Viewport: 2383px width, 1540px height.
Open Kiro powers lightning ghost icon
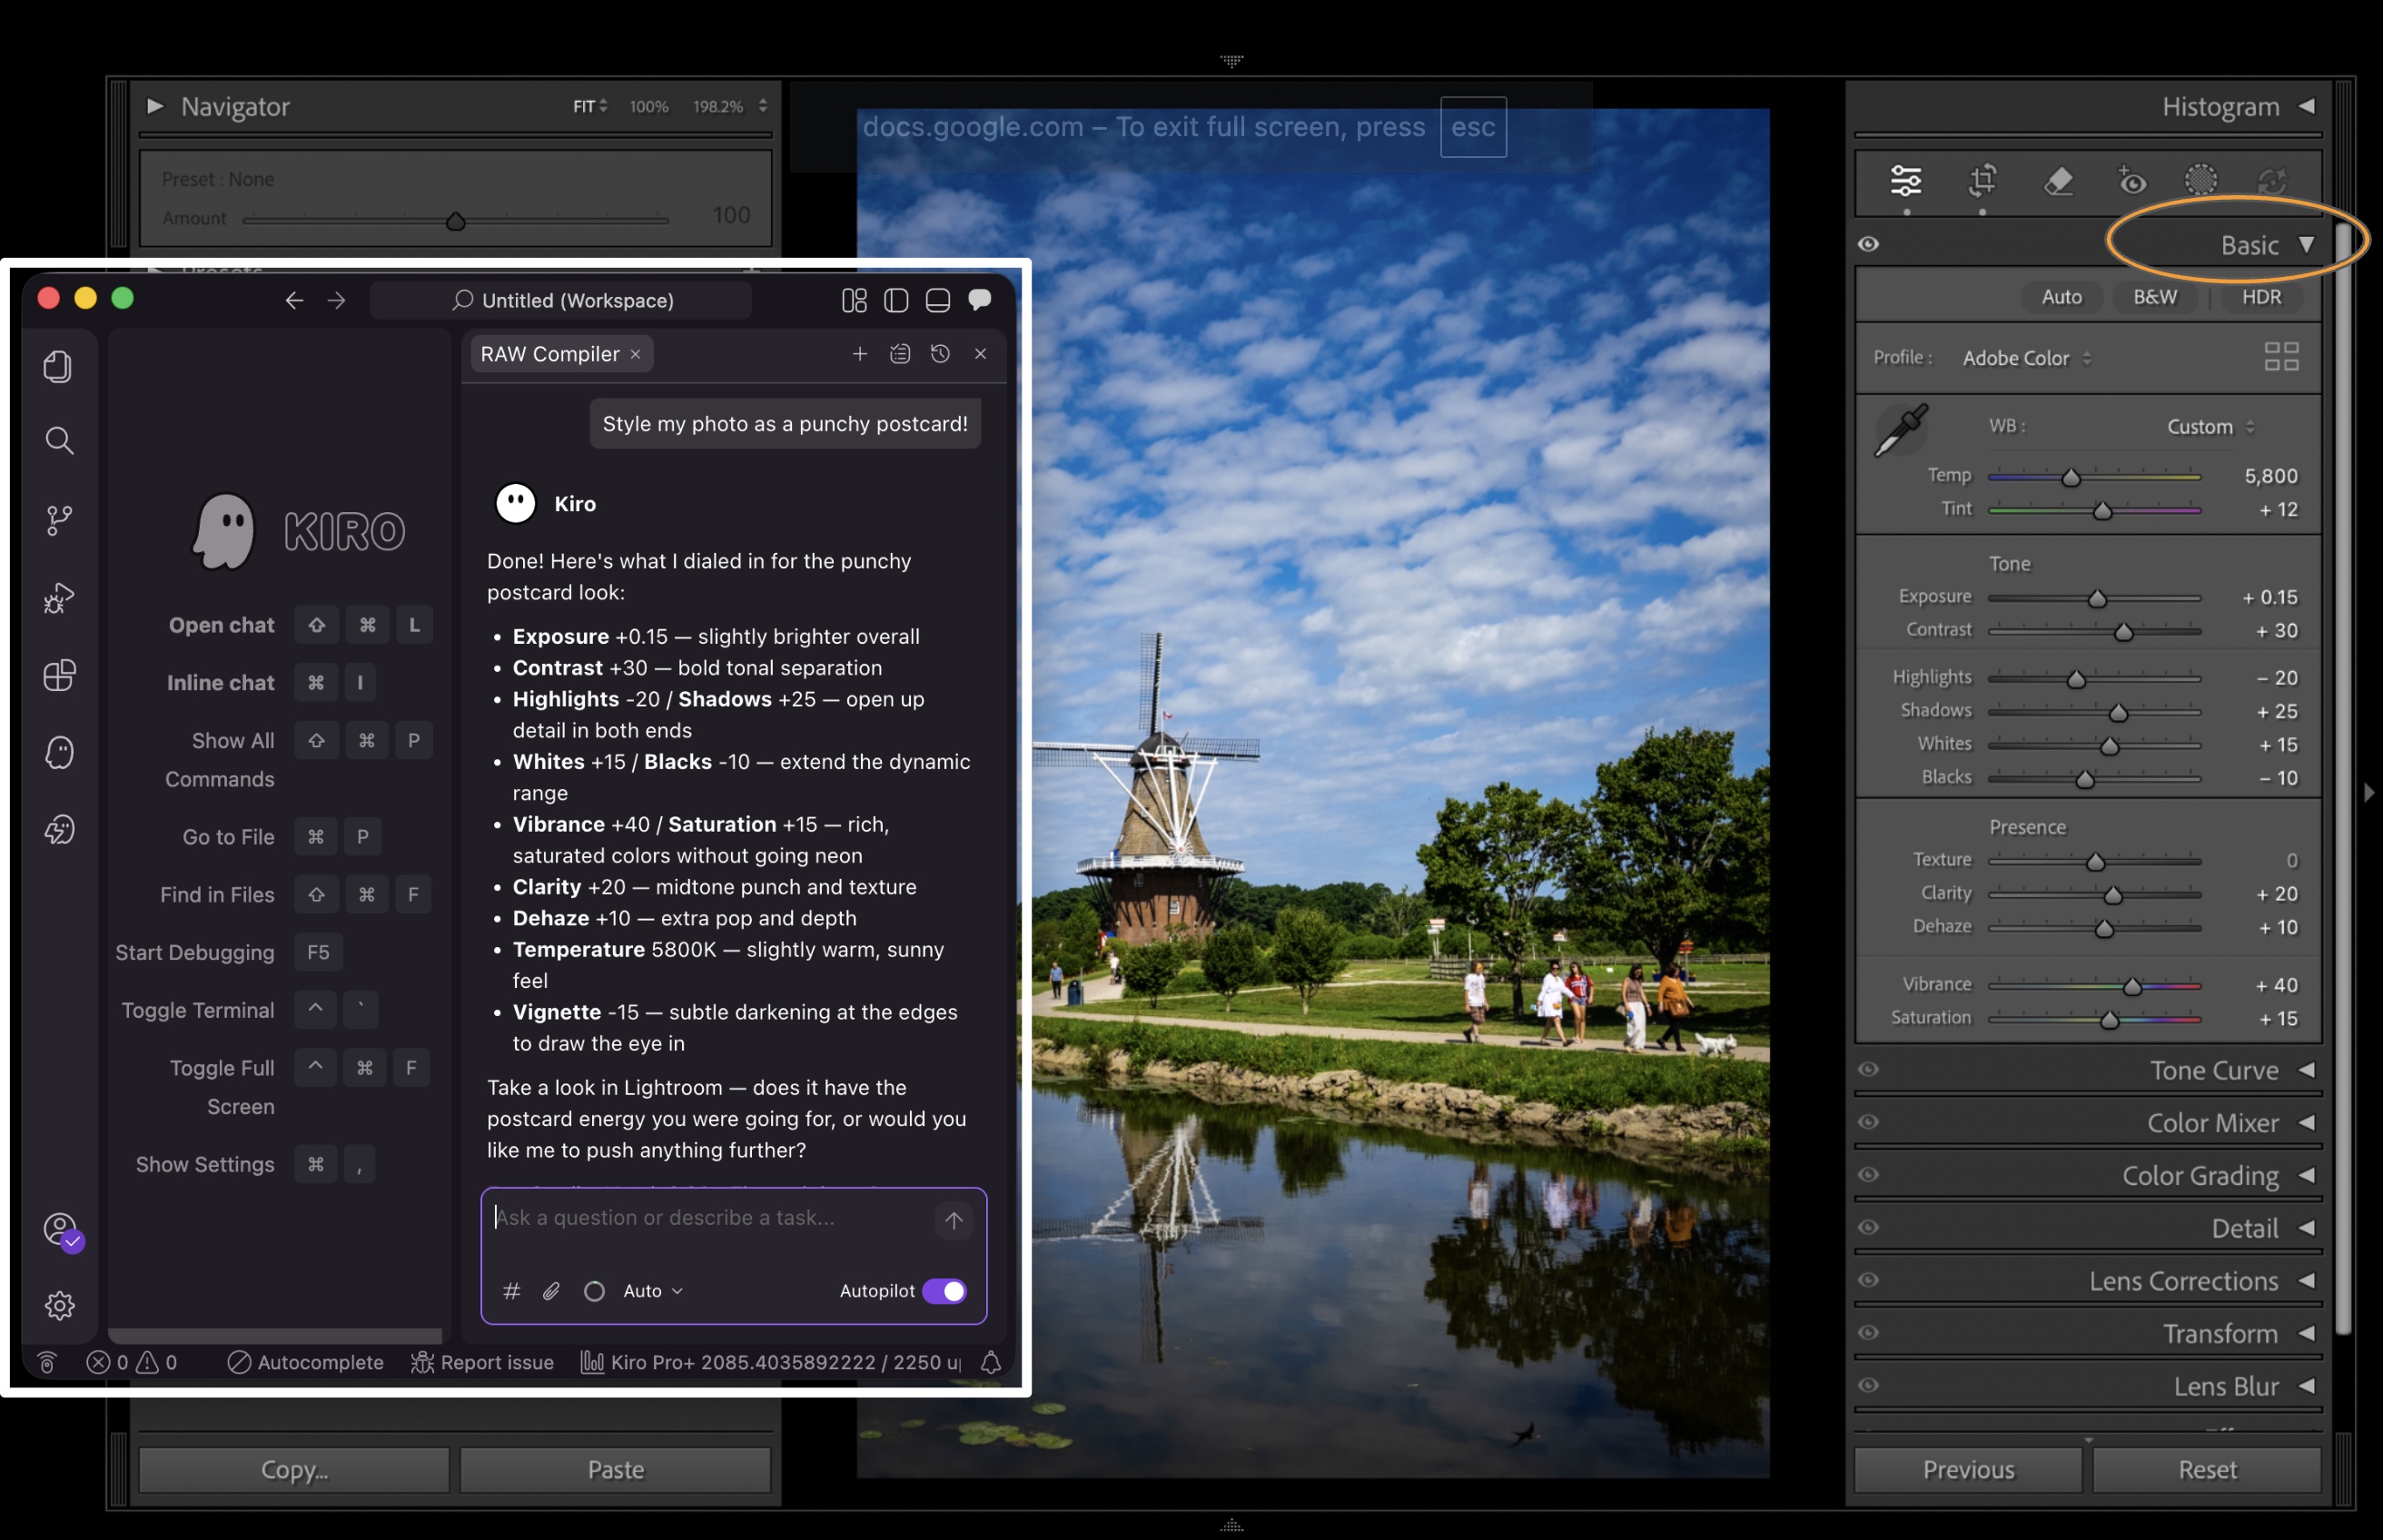(59, 829)
